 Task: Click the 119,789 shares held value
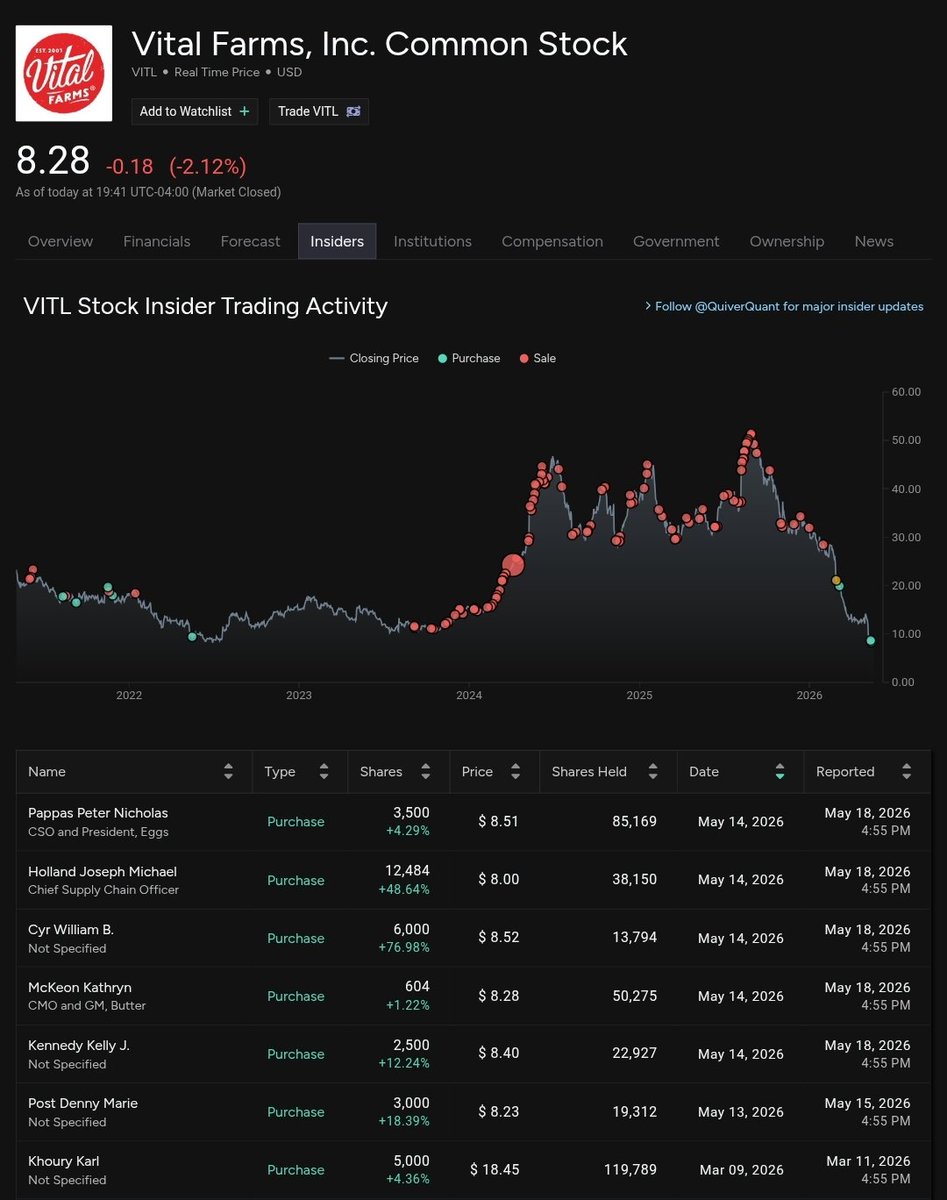click(x=630, y=1169)
